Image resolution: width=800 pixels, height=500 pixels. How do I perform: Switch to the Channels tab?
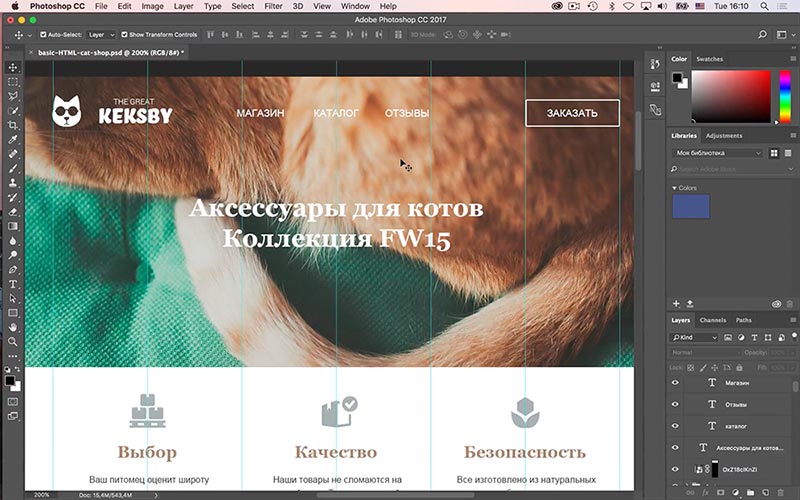pyautogui.click(x=713, y=320)
